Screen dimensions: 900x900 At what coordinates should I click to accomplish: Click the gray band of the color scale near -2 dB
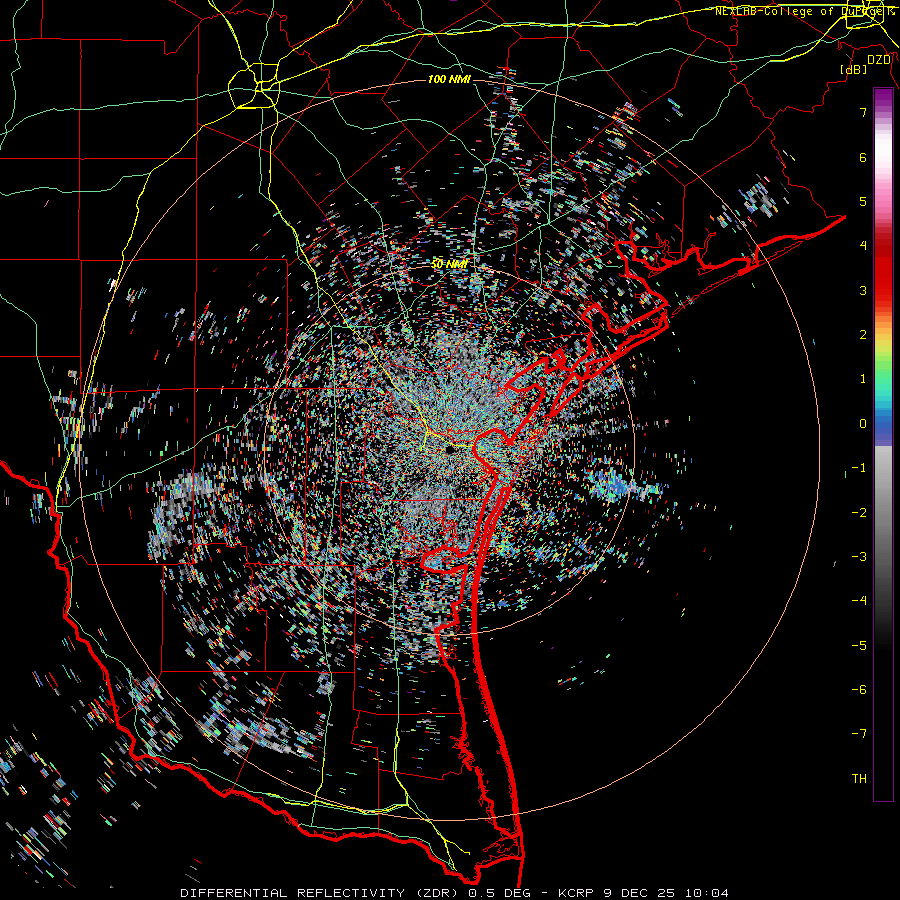(x=883, y=512)
